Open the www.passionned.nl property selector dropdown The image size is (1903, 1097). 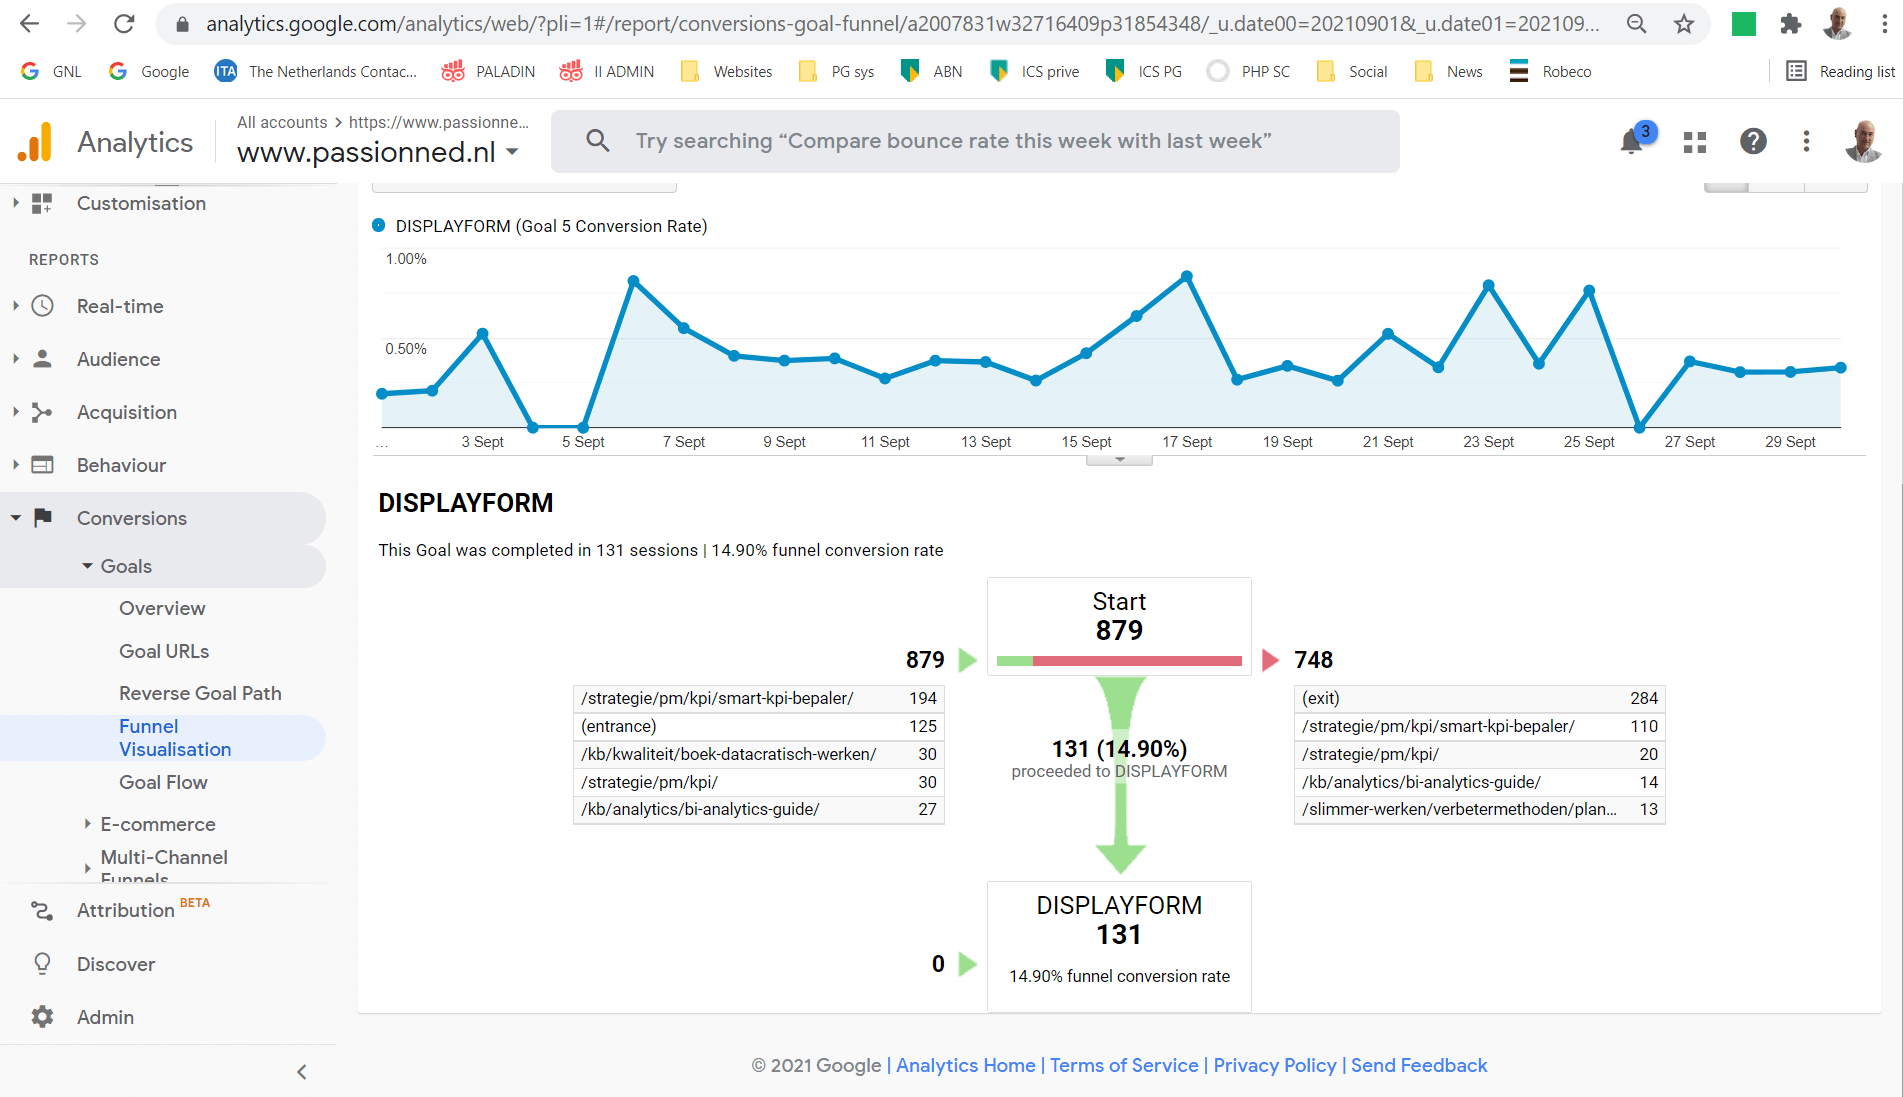[511, 152]
